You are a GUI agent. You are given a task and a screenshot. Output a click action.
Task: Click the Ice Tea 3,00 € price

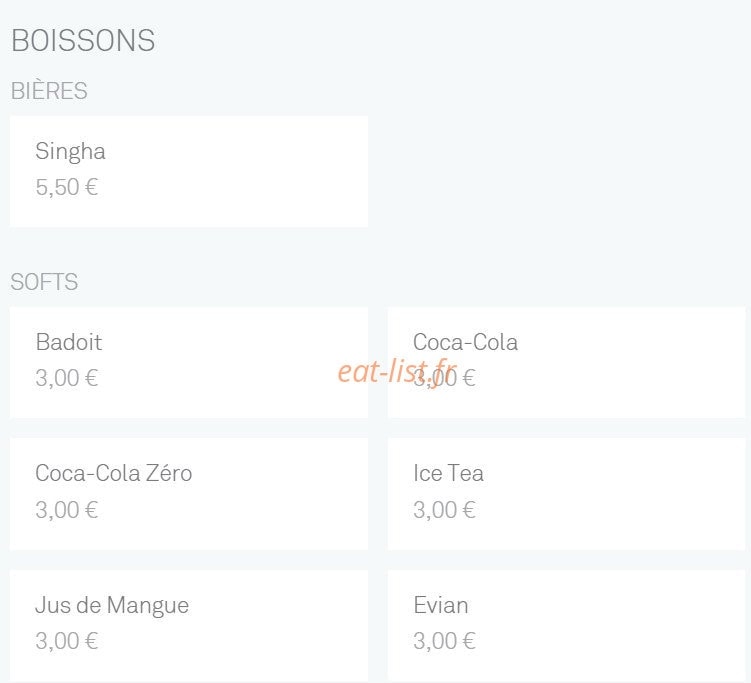pos(444,510)
